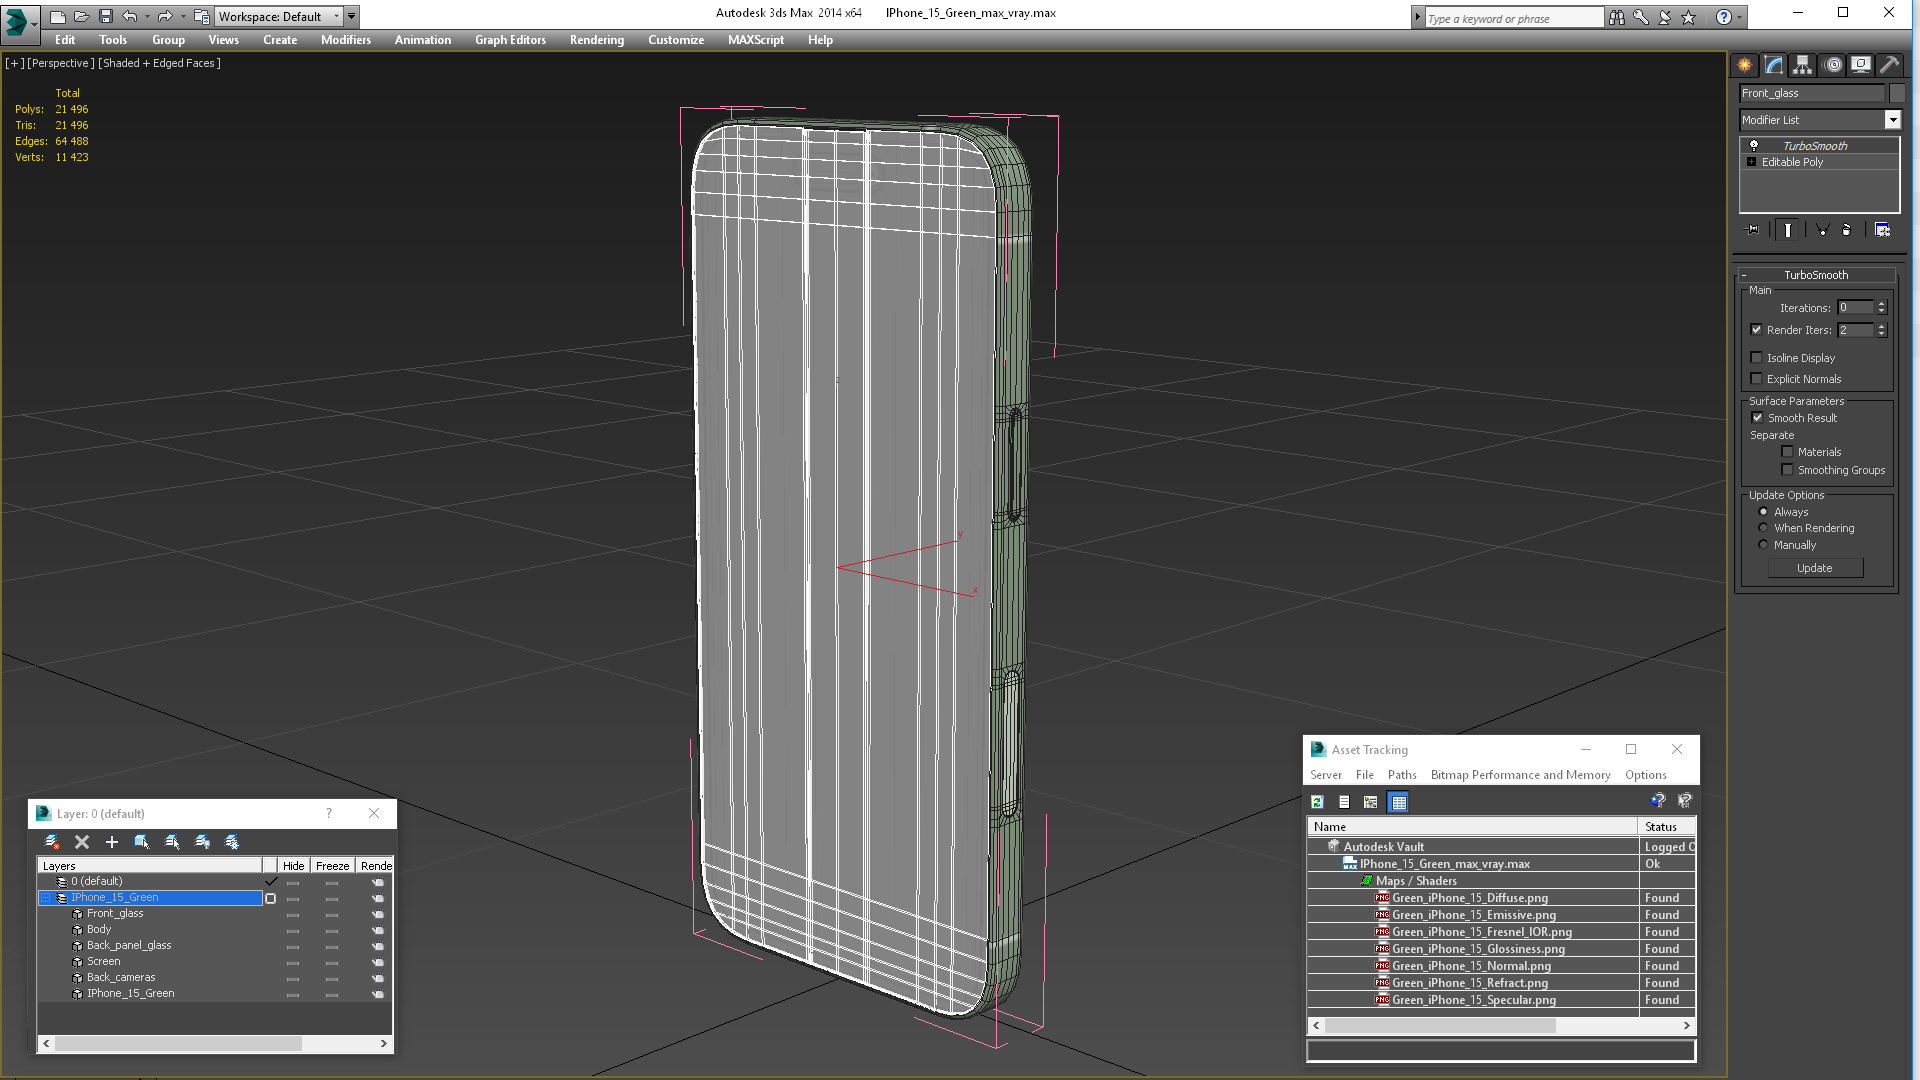This screenshot has height=1080, width=1920.
Task: Toggle Smooth Result checkbox
Action: (1757, 418)
